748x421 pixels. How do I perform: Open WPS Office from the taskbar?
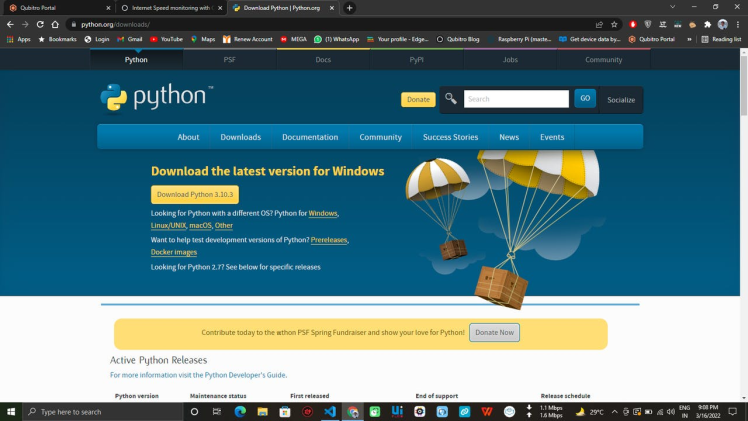pos(487,411)
